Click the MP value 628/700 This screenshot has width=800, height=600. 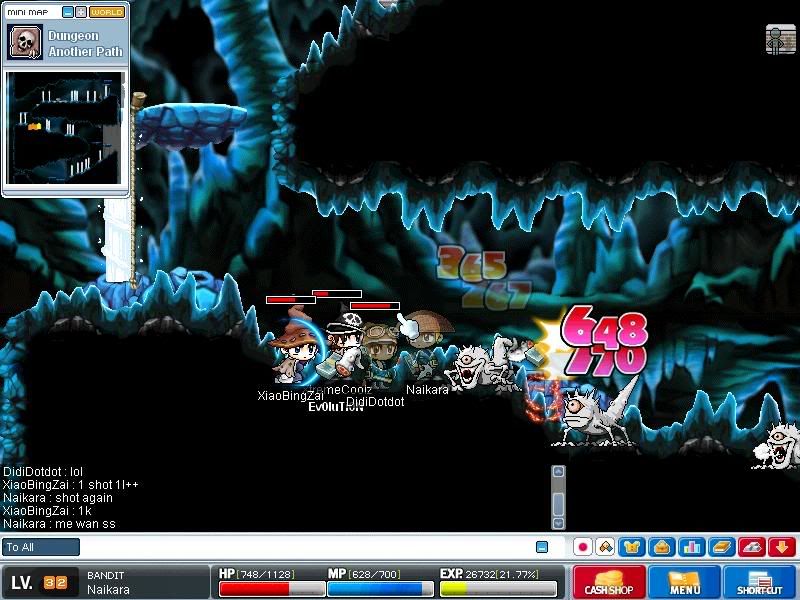372,574
